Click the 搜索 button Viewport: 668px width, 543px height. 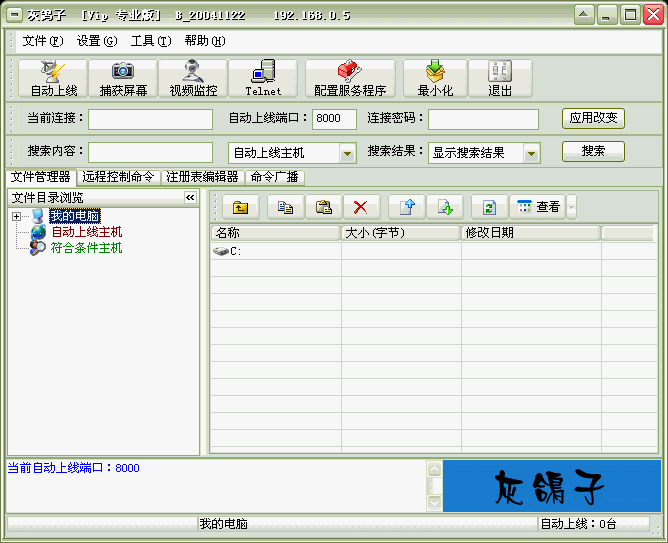[593, 152]
